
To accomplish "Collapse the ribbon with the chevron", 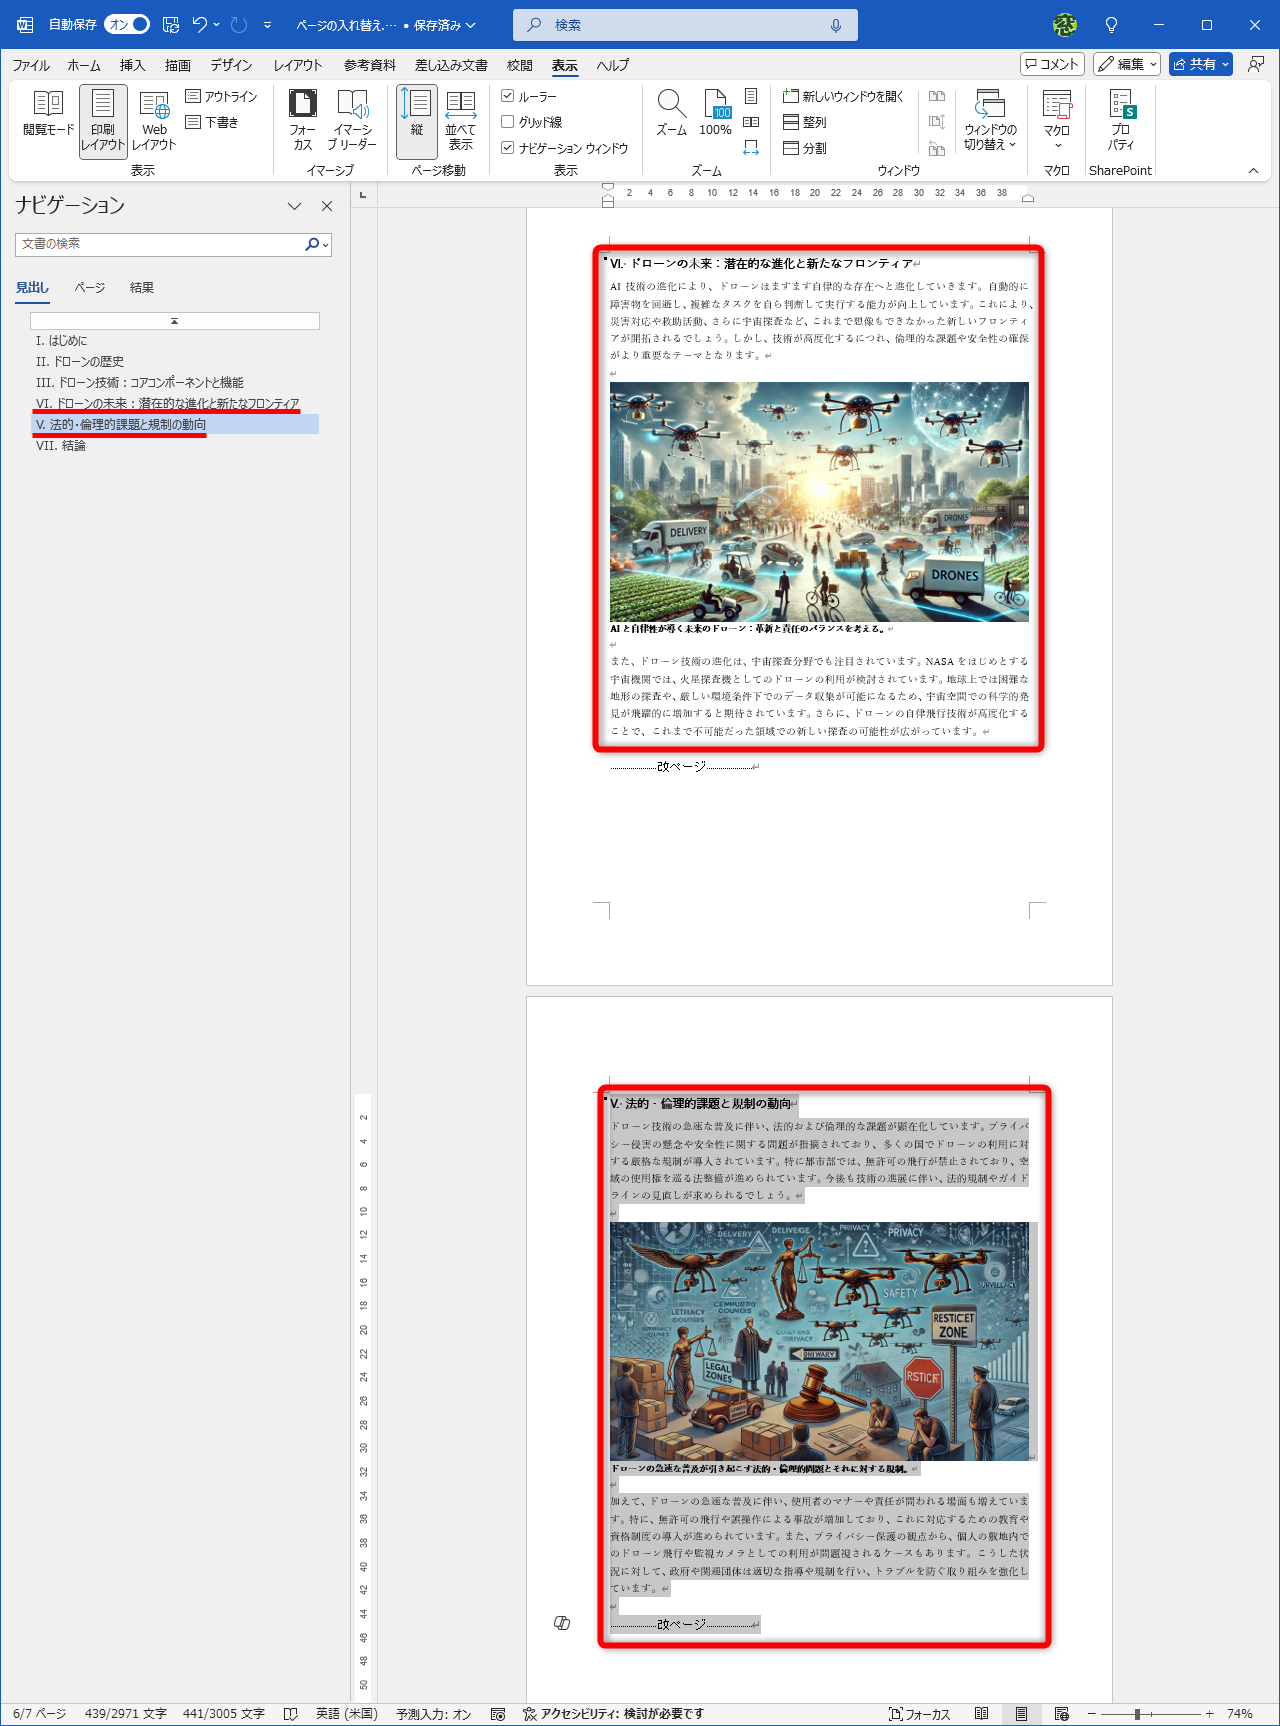I will tap(1253, 171).
